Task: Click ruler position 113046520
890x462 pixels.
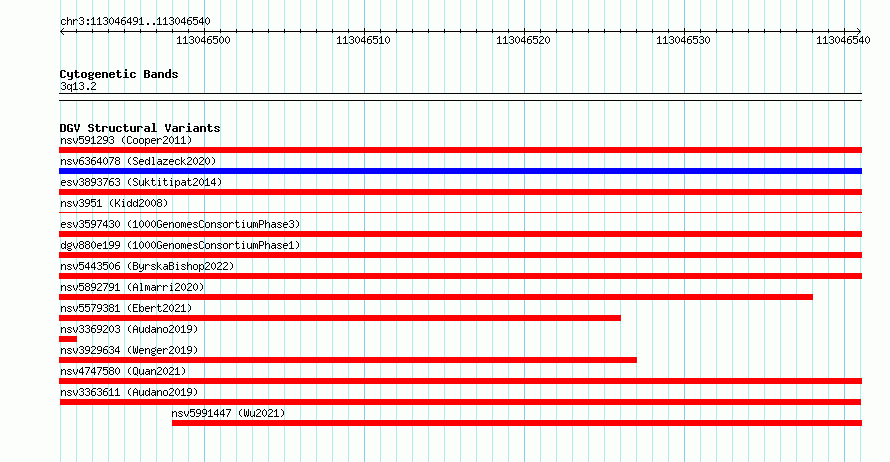Action: 523,40
